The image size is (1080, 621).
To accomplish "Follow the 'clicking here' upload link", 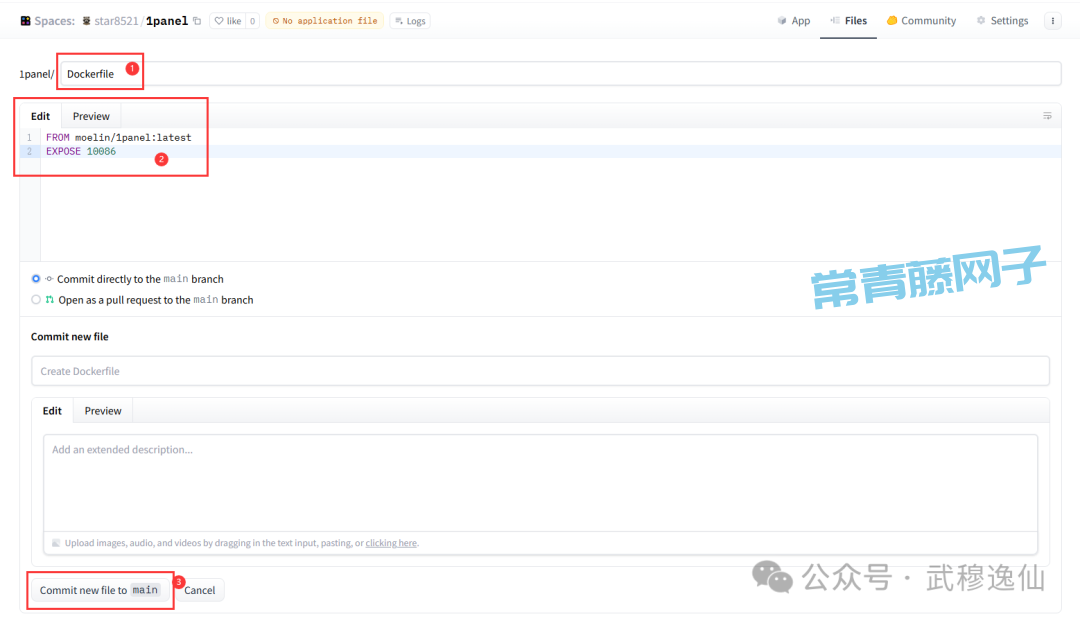I will pyautogui.click(x=391, y=543).
